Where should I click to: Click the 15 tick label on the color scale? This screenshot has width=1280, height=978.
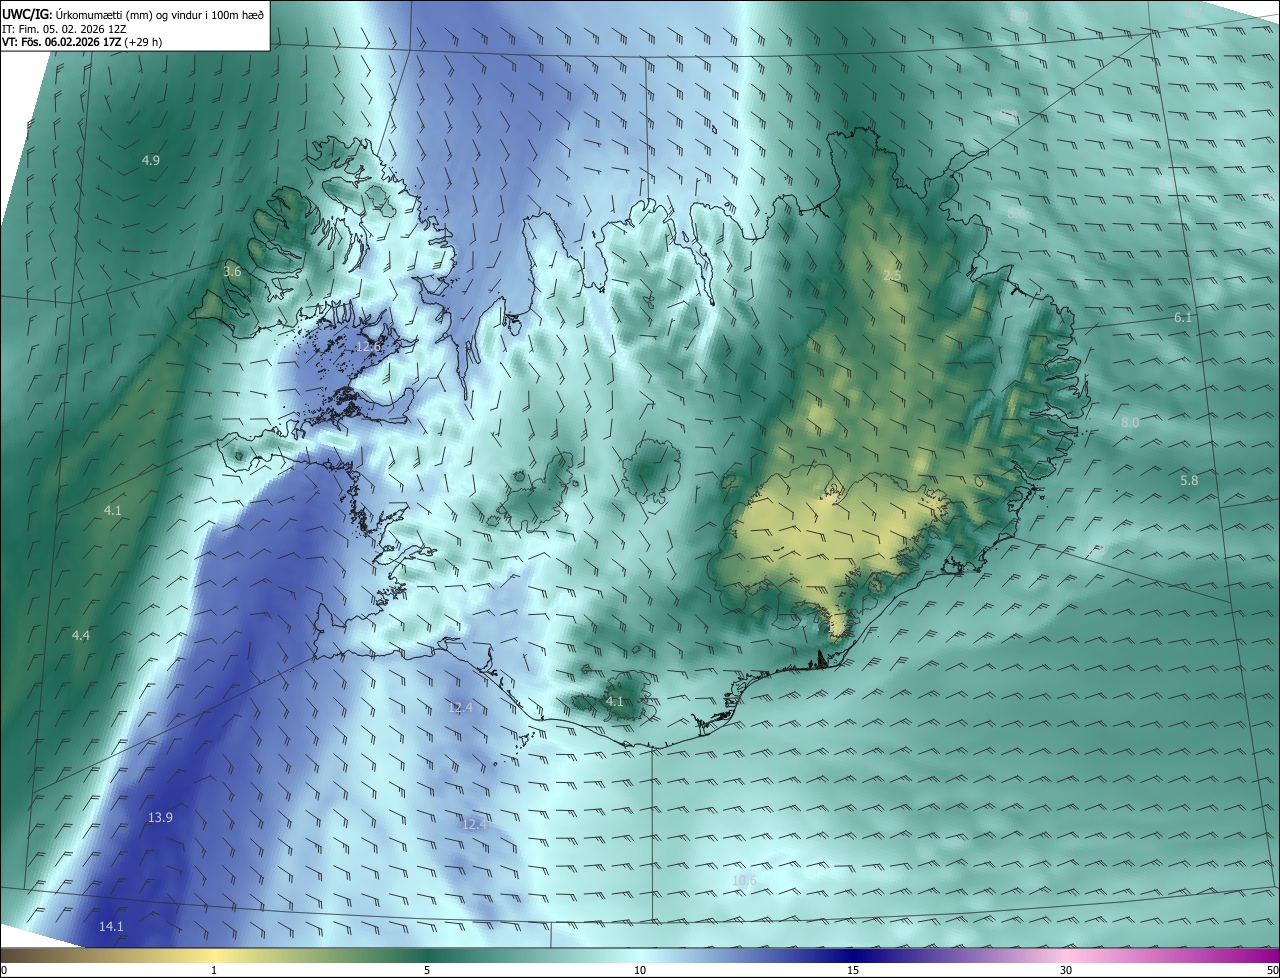click(853, 970)
